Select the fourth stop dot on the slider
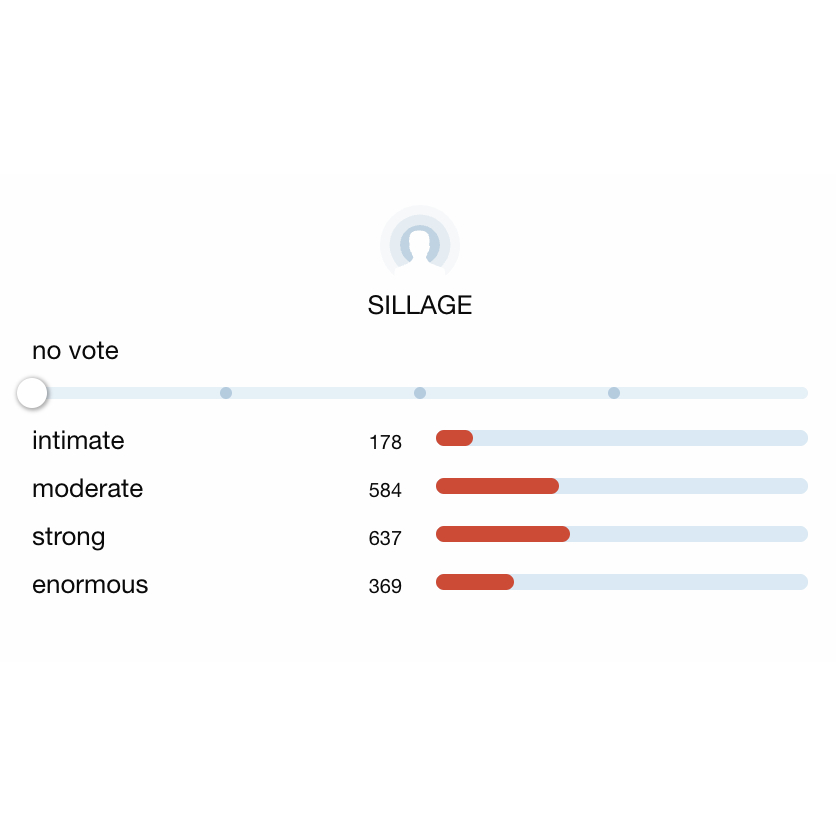Image resolution: width=836 pixels, height=836 pixels. 614,393
